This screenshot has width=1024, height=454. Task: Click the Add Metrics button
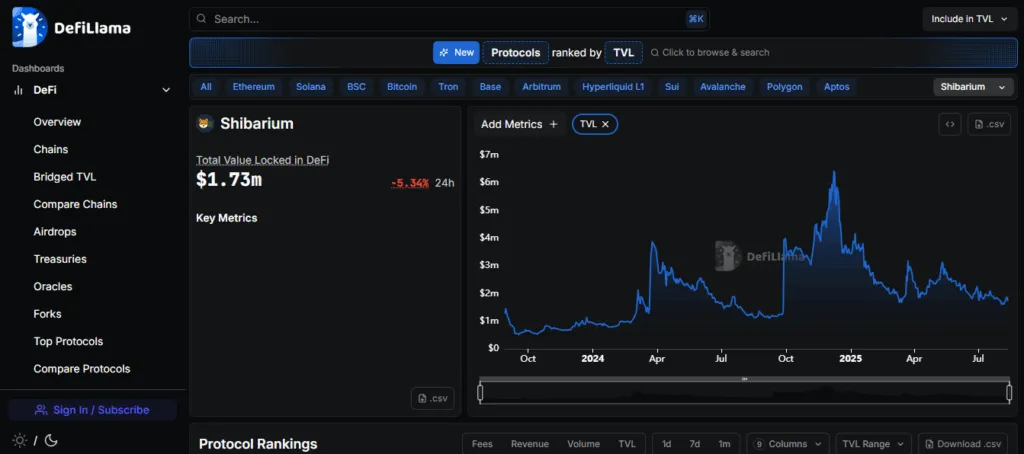point(520,124)
